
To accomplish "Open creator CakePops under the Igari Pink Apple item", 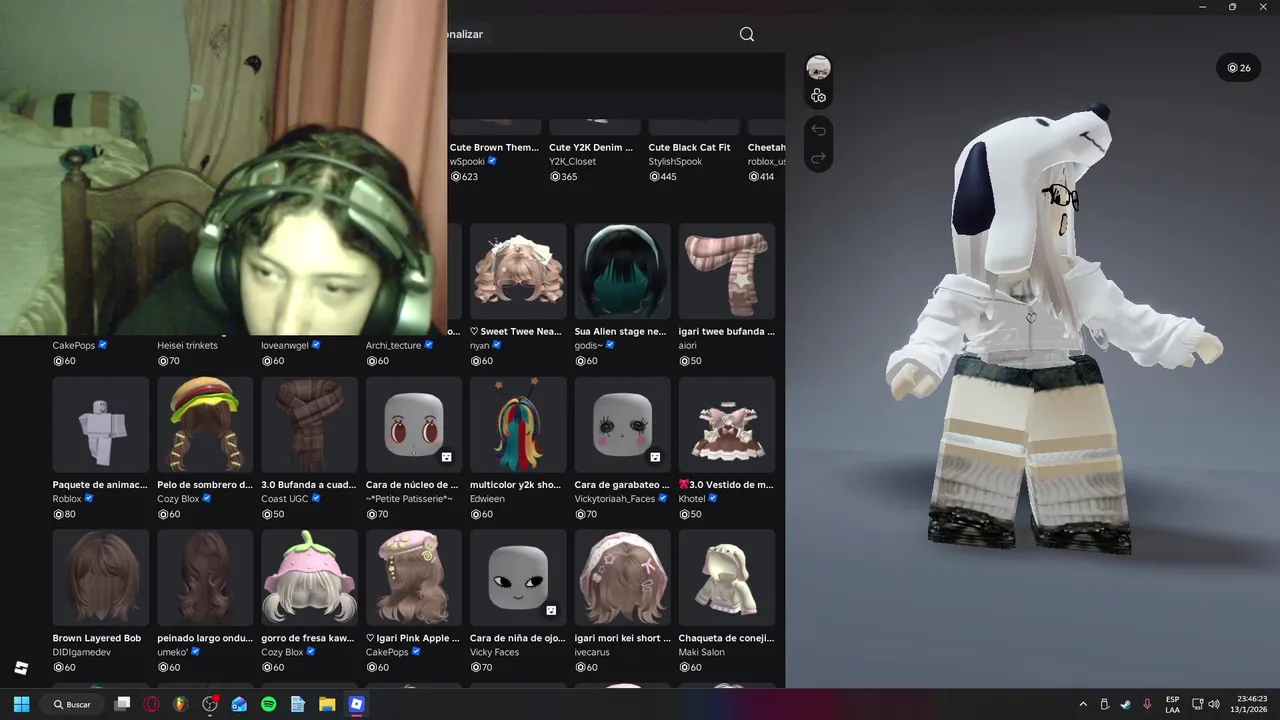I will 387,652.
